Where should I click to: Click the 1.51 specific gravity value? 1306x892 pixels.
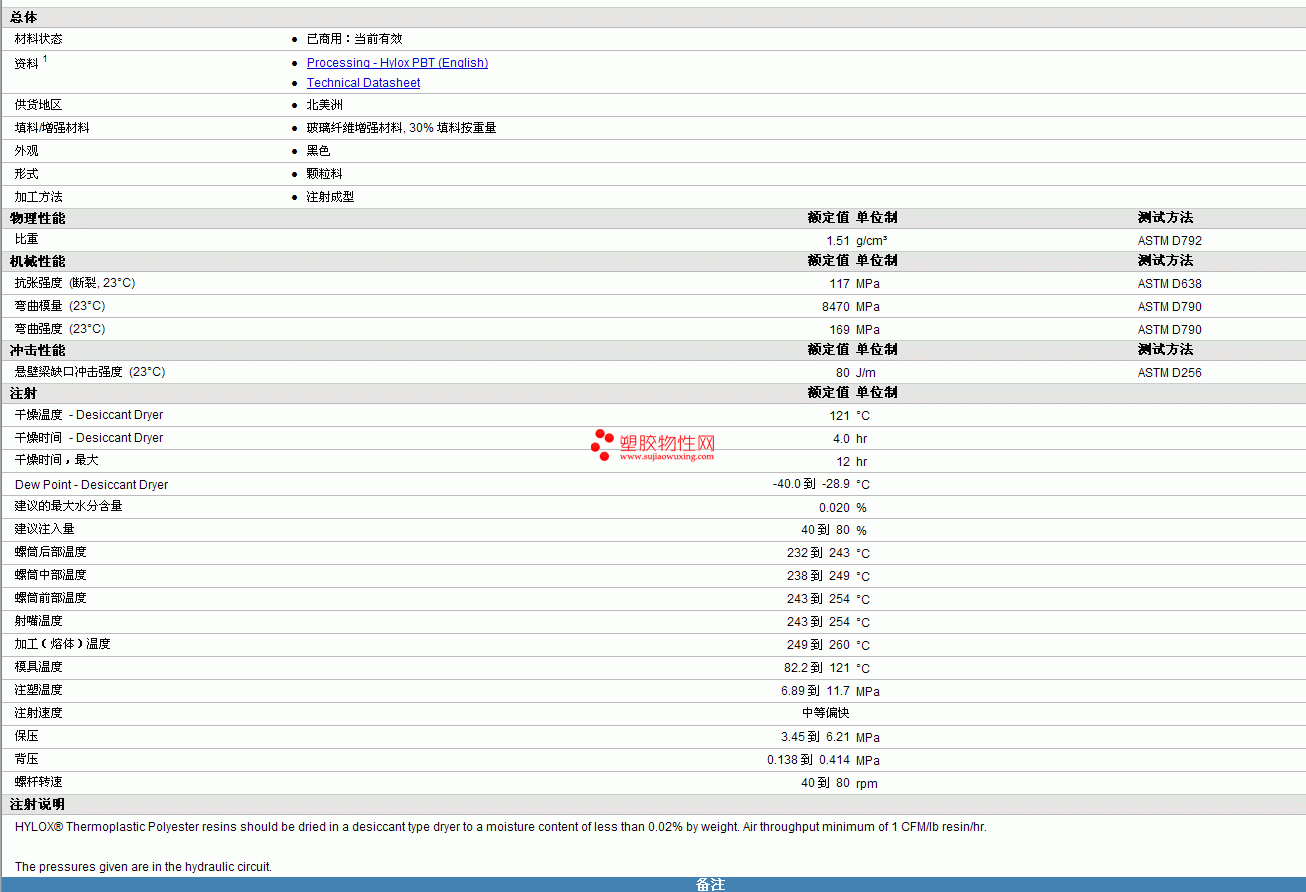838,241
